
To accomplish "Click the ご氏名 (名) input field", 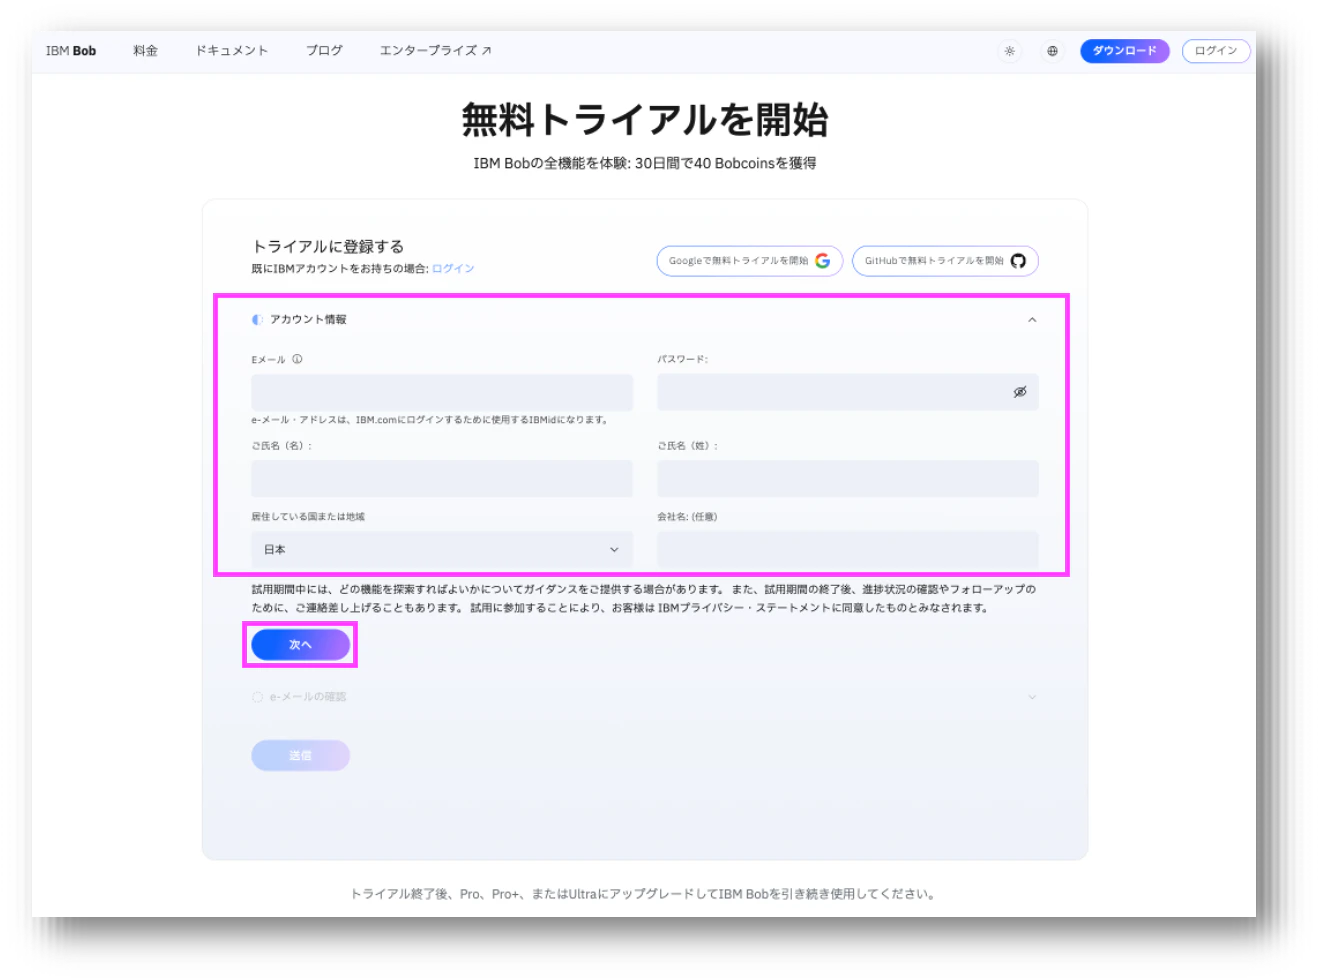I will [x=442, y=479].
